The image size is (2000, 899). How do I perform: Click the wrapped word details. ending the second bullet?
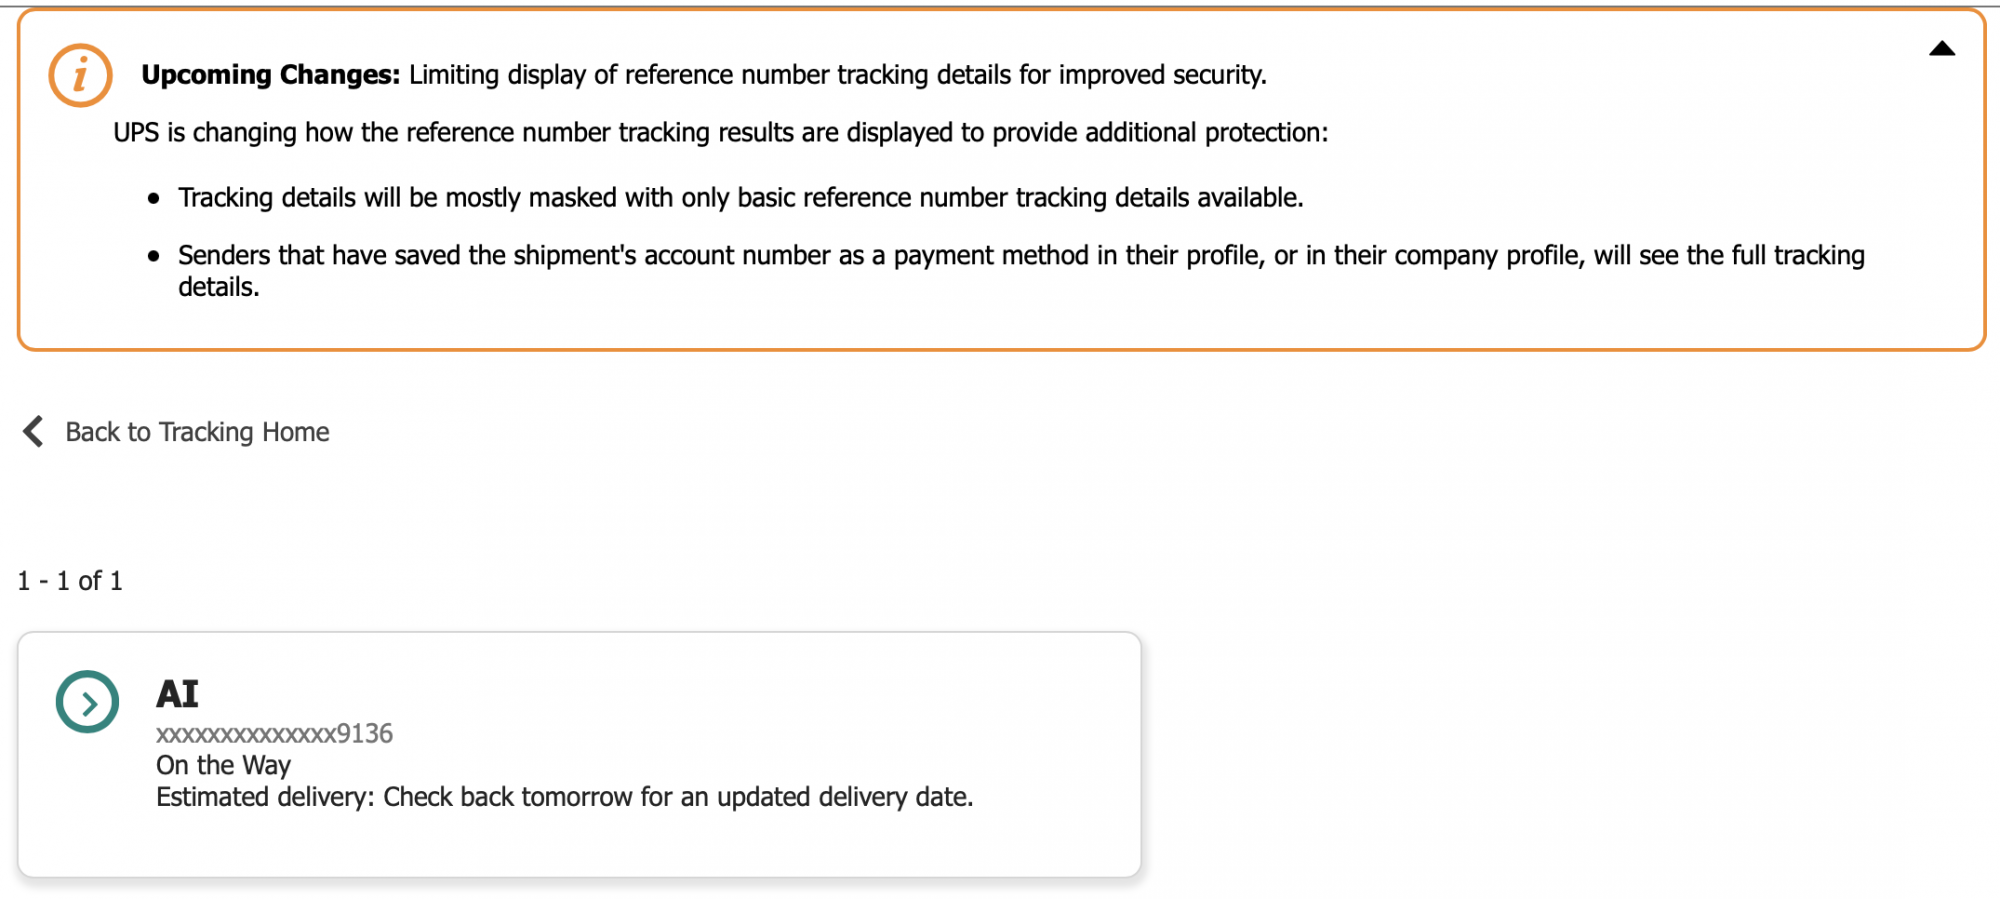coord(218,288)
